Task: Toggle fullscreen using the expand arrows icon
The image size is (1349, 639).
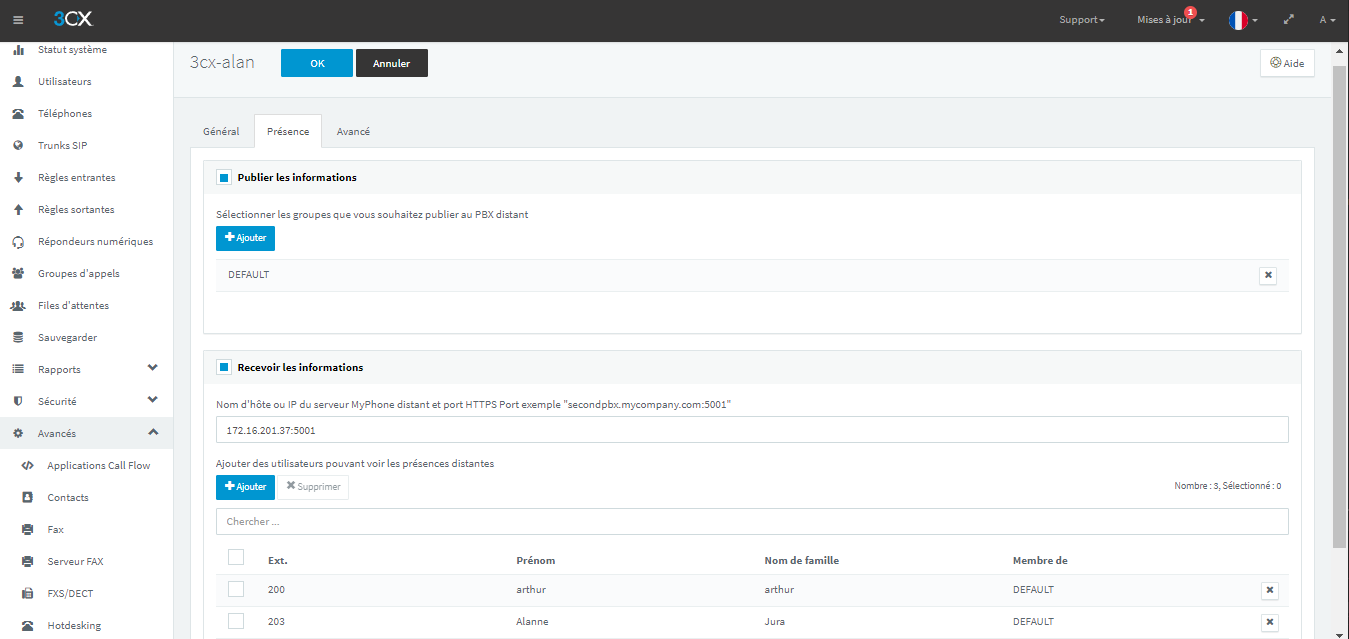Action: coord(1289,20)
